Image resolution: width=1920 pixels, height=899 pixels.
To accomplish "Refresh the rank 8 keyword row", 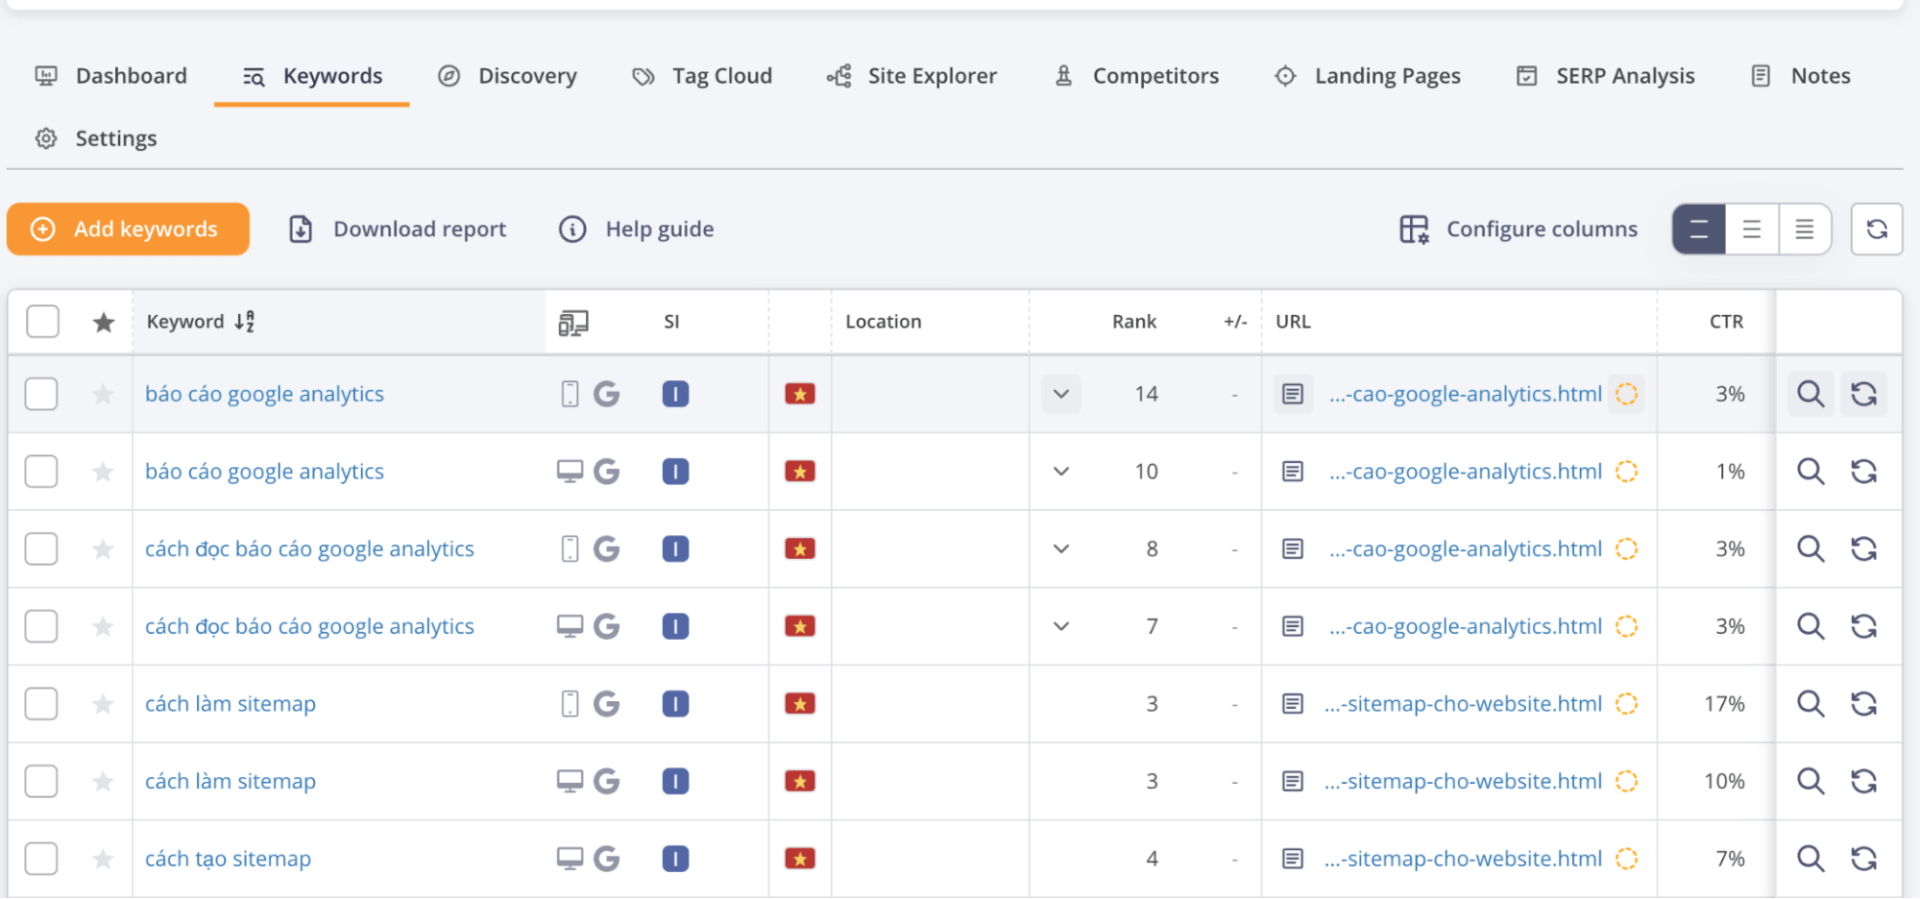I will coord(1864,549).
